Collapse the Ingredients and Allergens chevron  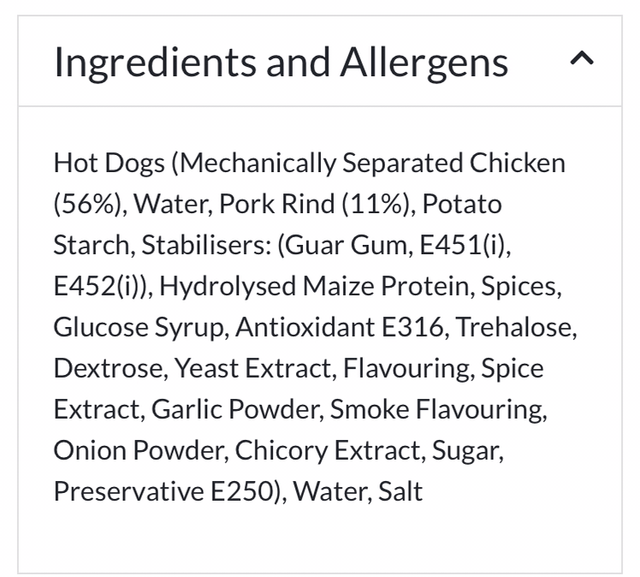point(581,60)
